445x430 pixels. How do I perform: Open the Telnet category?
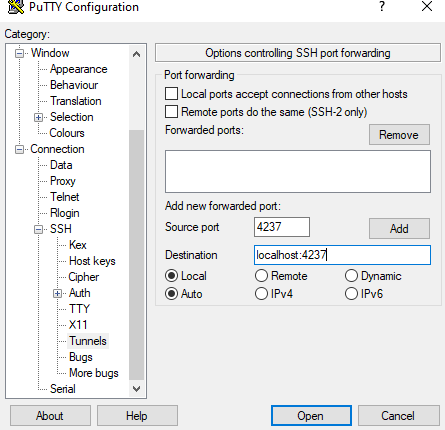[x=65, y=197]
